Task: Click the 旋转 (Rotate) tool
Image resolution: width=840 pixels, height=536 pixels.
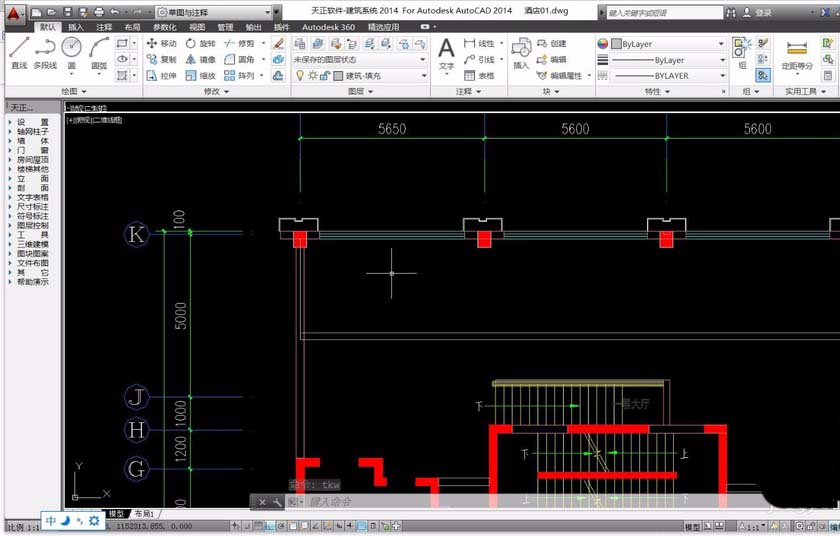Action: coord(199,44)
